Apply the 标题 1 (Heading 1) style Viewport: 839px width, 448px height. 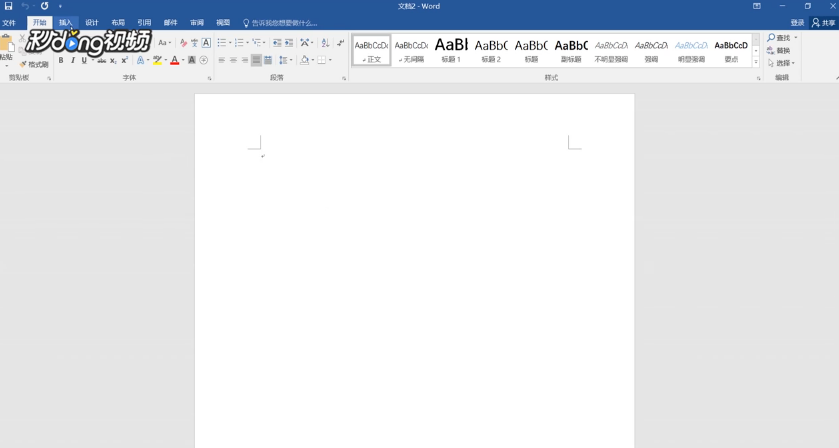[451, 51]
